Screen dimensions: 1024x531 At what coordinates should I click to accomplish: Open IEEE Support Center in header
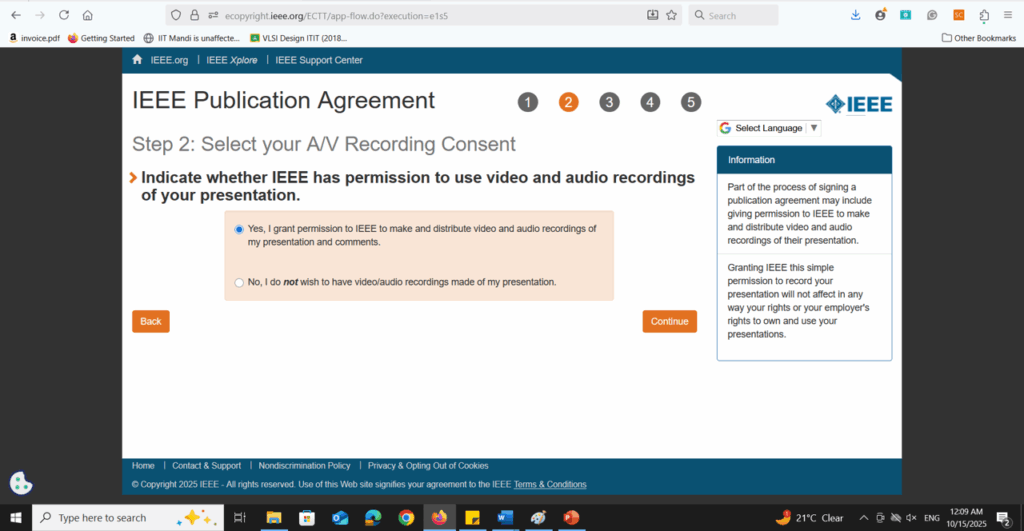[319, 60]
